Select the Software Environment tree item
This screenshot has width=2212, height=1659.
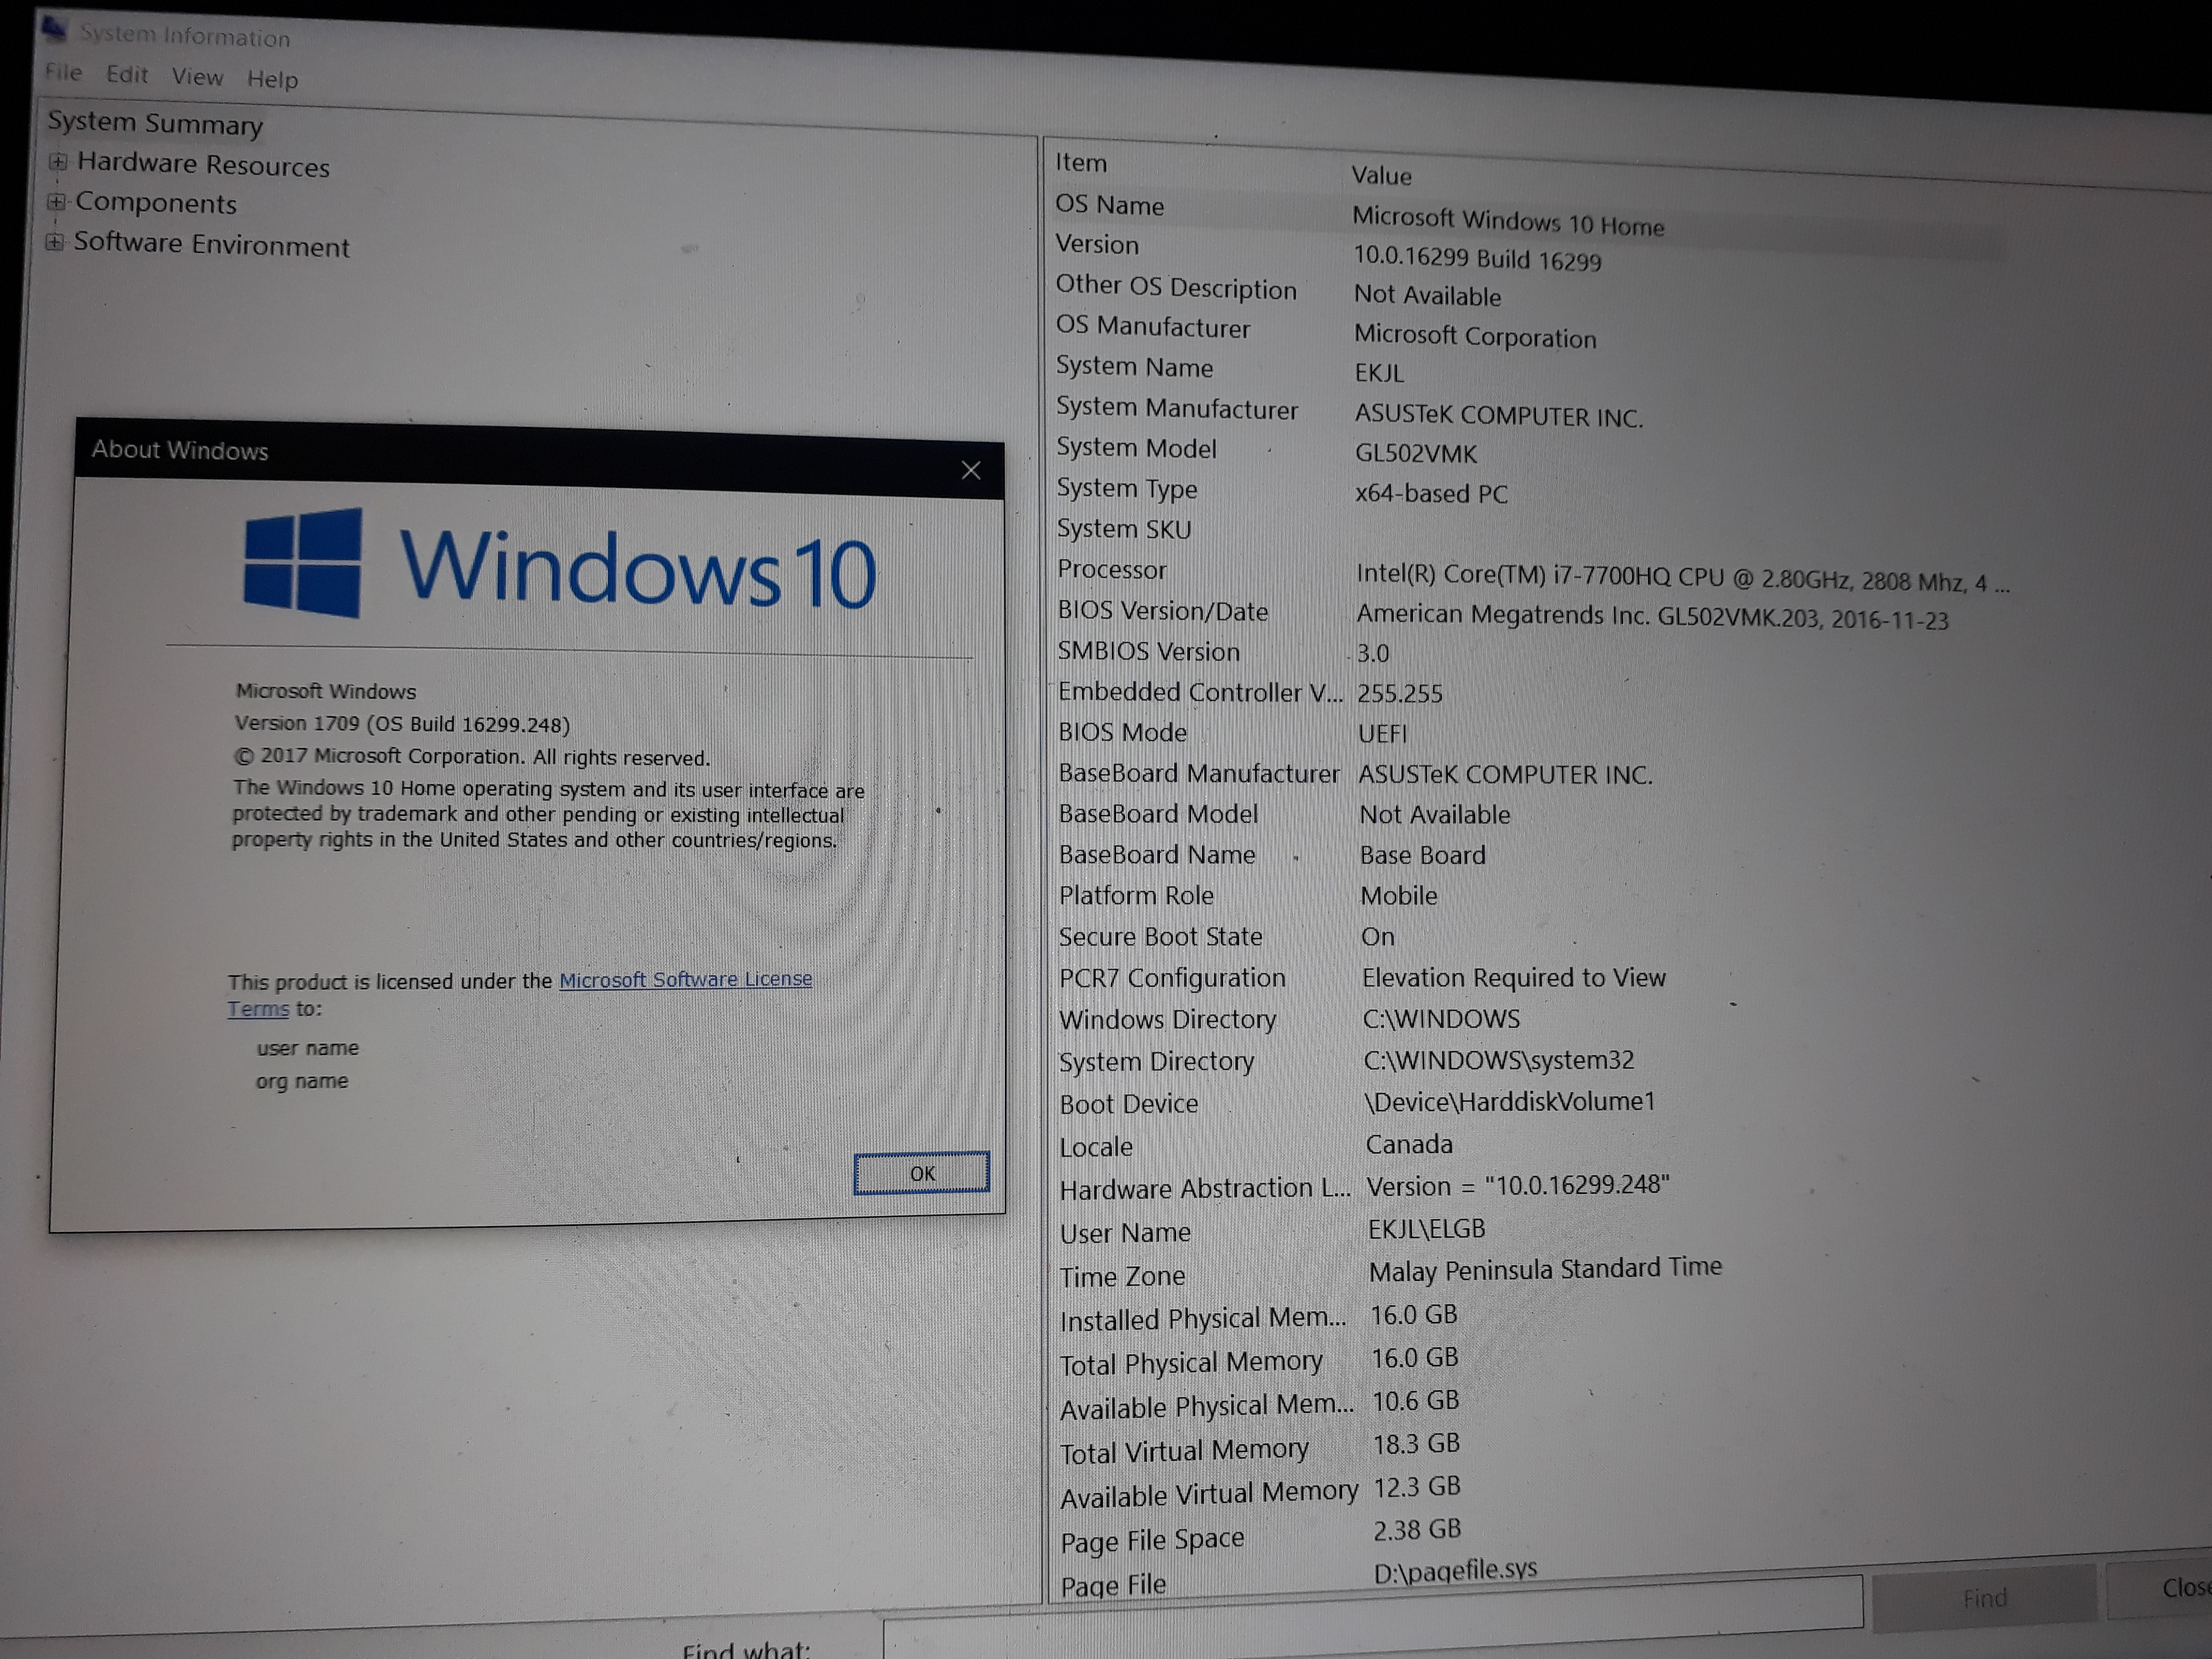pos(211,245)
